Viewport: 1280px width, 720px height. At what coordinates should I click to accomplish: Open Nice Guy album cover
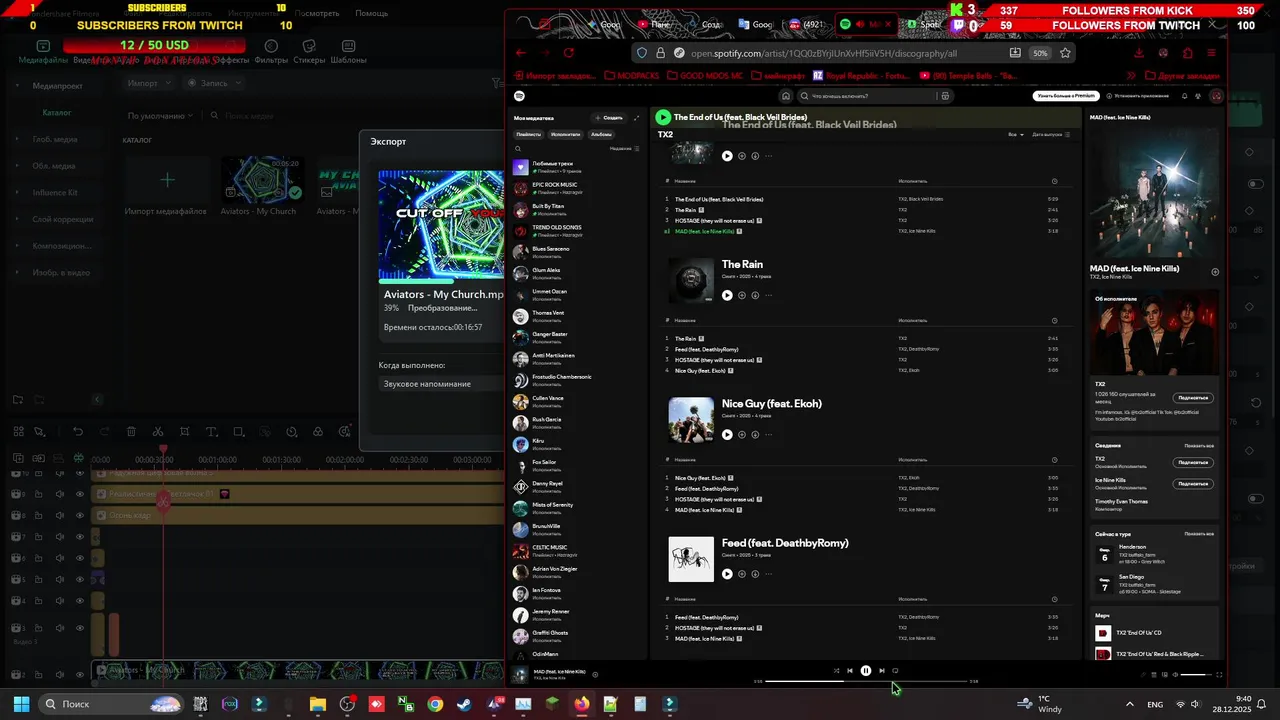pos(691,420)
